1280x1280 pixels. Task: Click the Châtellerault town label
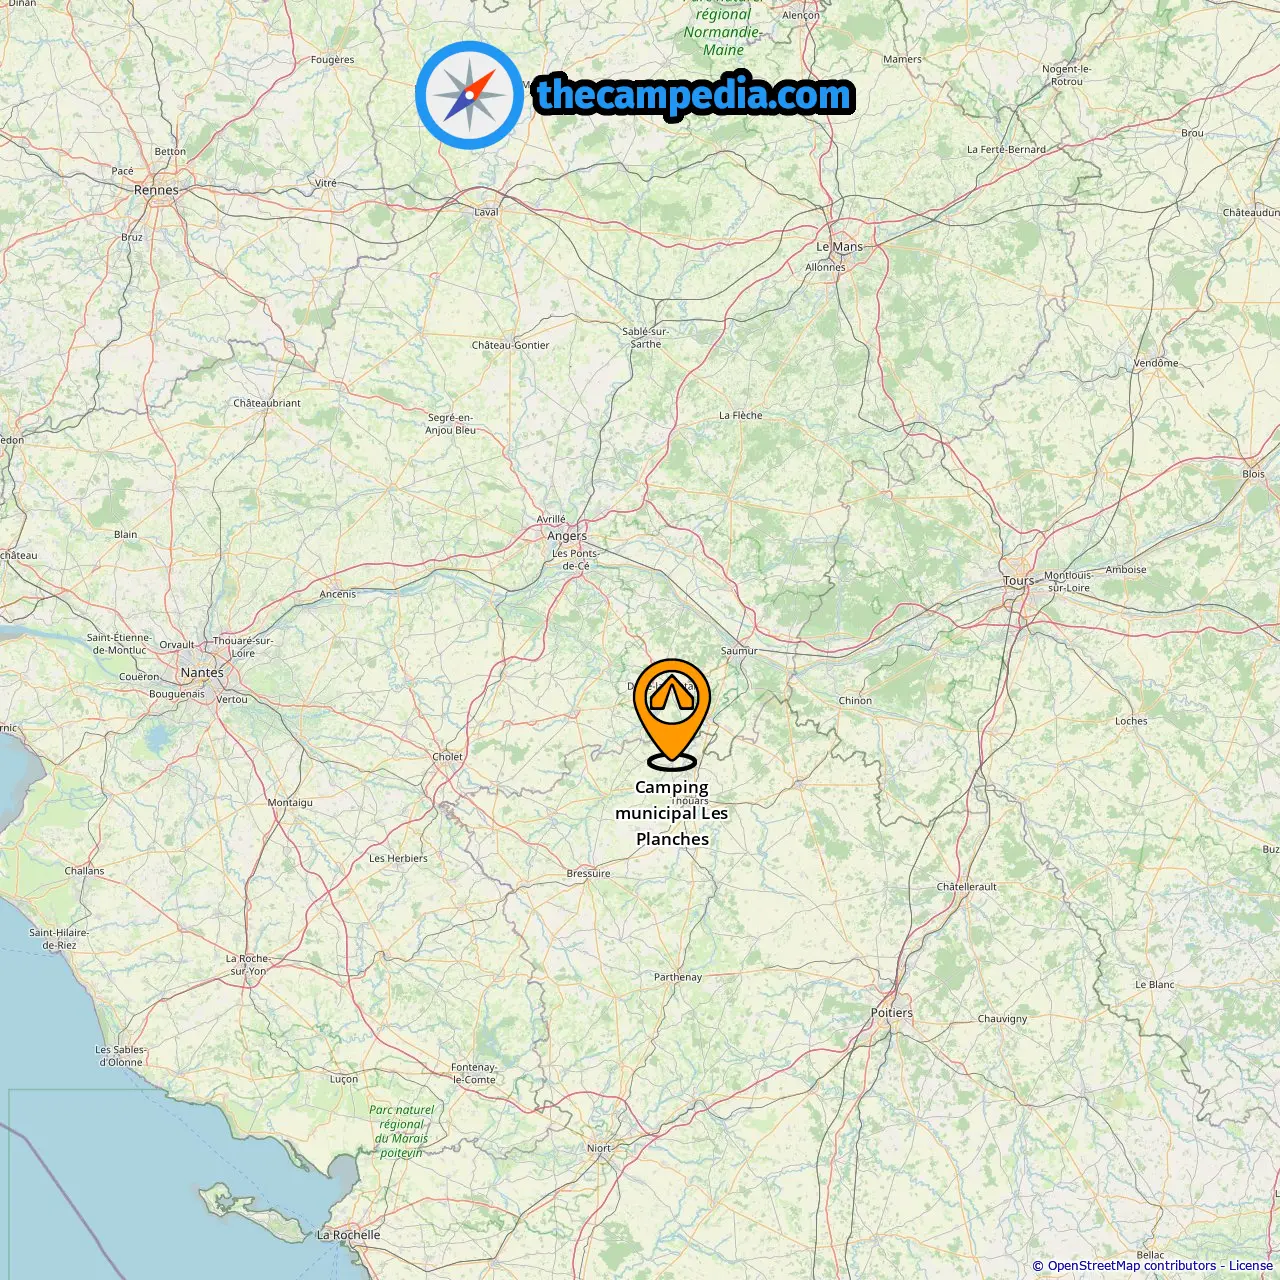tap(966, 887)
